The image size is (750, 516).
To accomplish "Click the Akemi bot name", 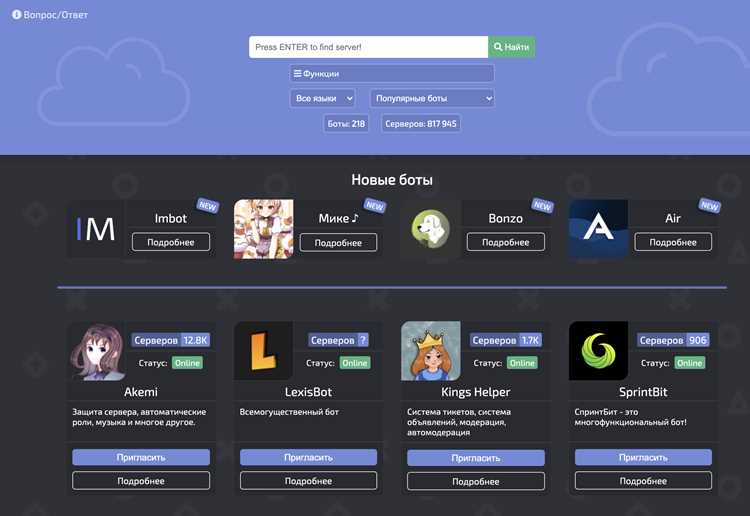I will pos(141,392).
